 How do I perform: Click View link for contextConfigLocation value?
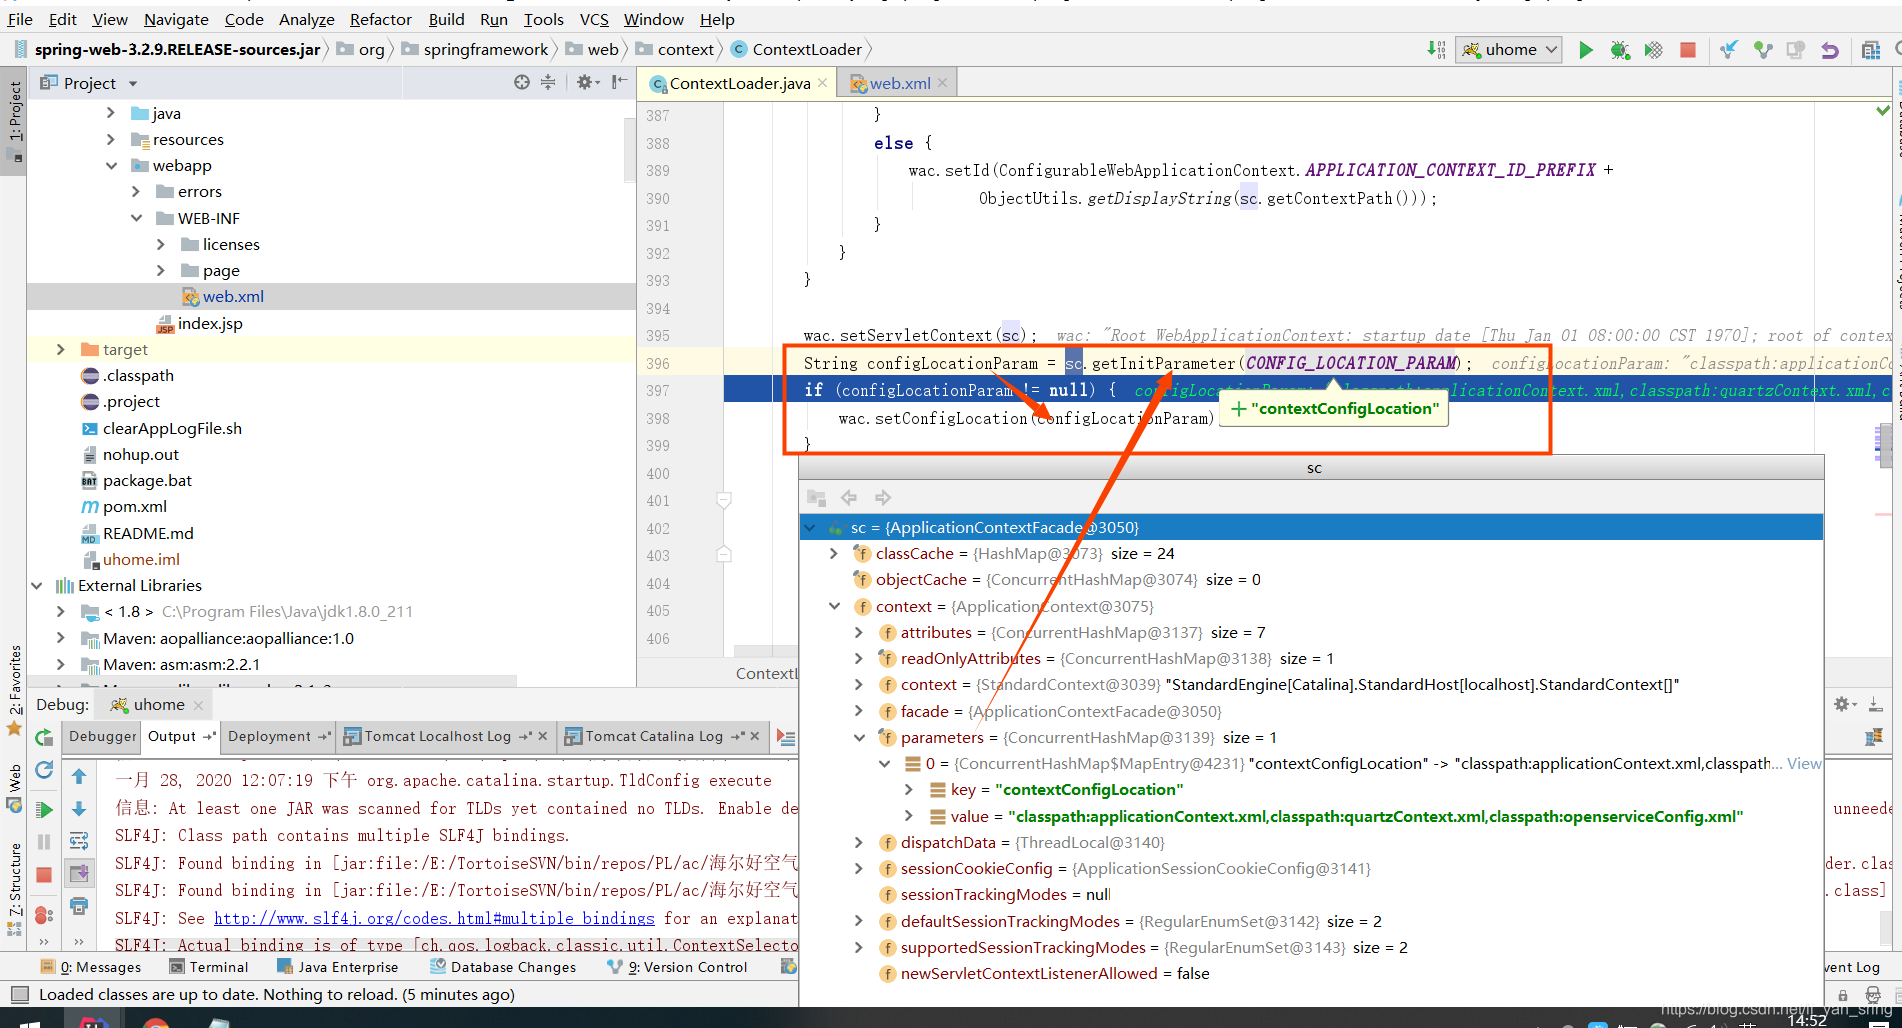tap(1804, 763)
